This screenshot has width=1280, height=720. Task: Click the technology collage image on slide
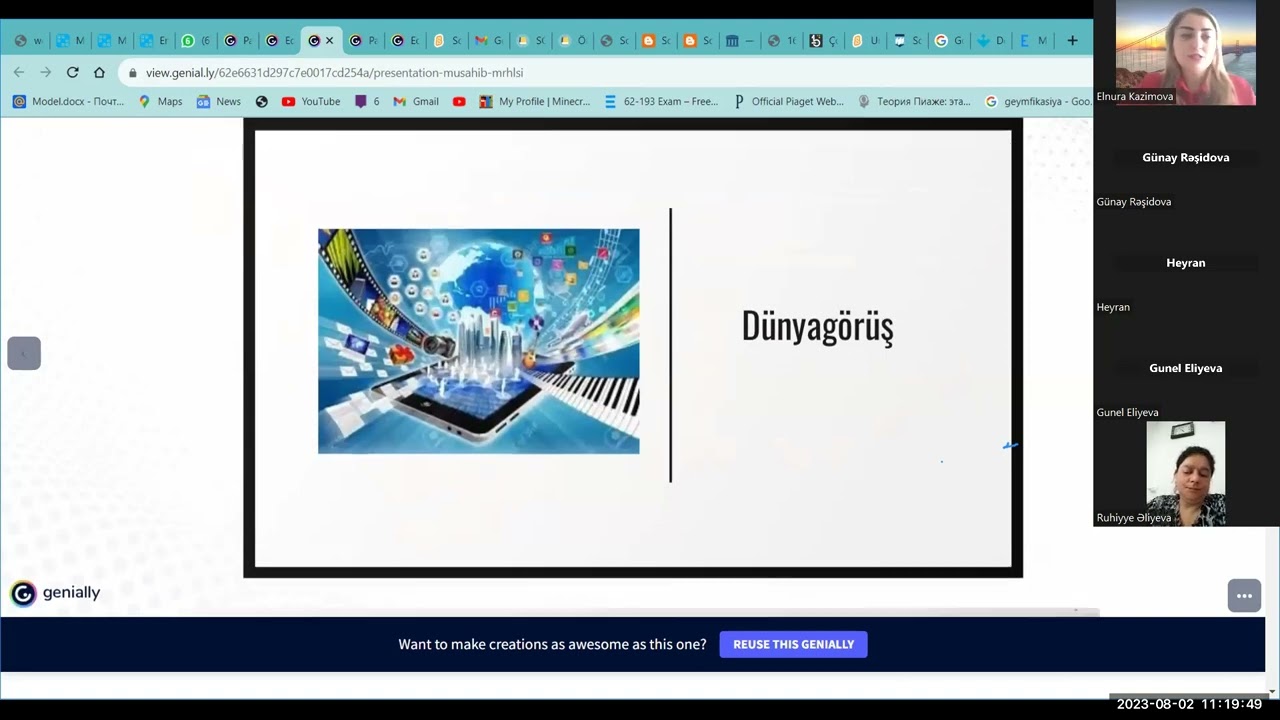[x=478, y=341]
